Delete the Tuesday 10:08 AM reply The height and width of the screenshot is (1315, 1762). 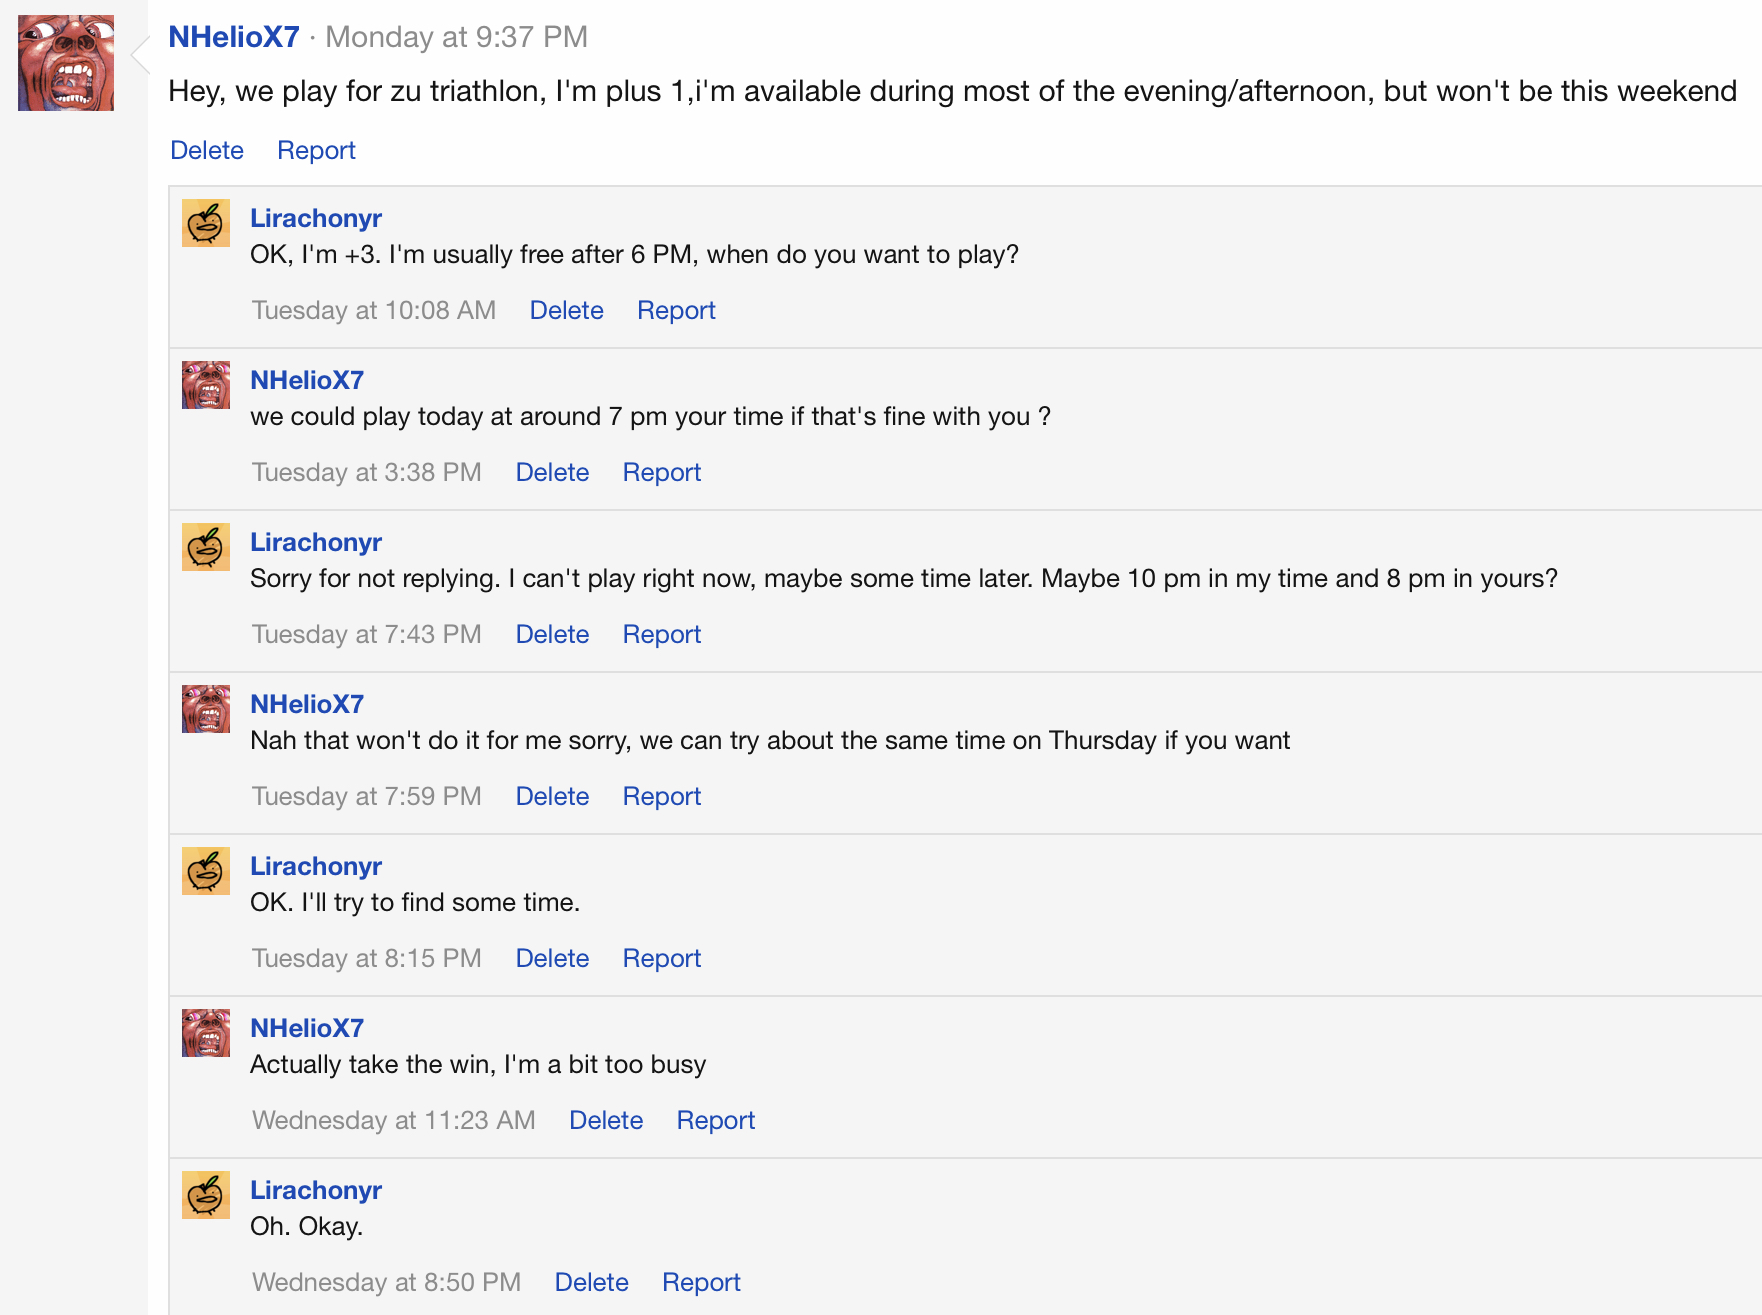[x=566, y=310]
